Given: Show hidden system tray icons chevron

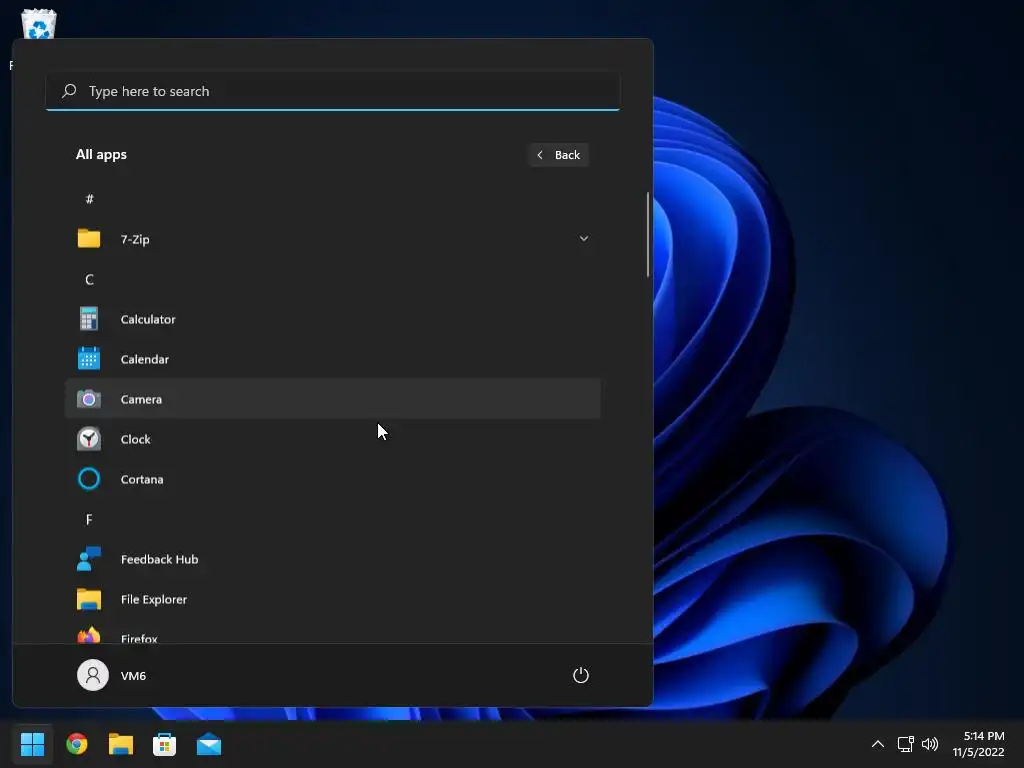Looking at the screenshot, I should click(878, 744).
